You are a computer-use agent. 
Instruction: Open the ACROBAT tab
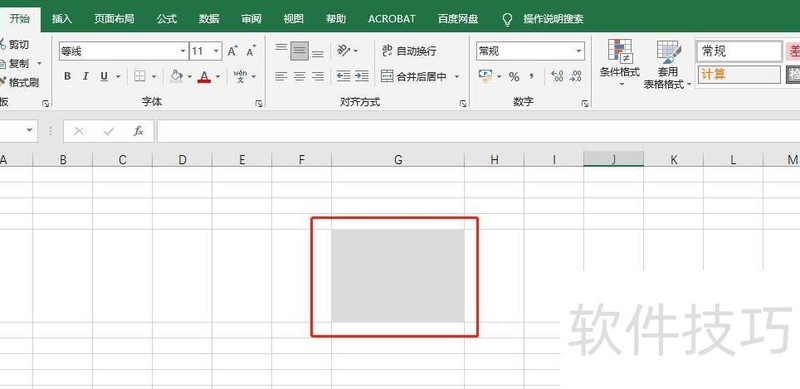pos(392,19)
